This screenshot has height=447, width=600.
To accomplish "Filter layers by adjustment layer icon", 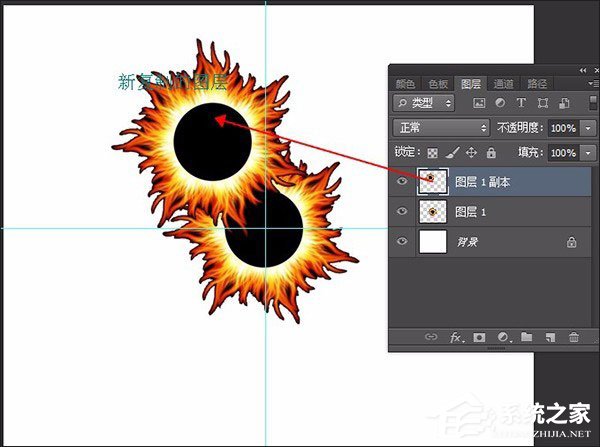I will coord(500,103).
